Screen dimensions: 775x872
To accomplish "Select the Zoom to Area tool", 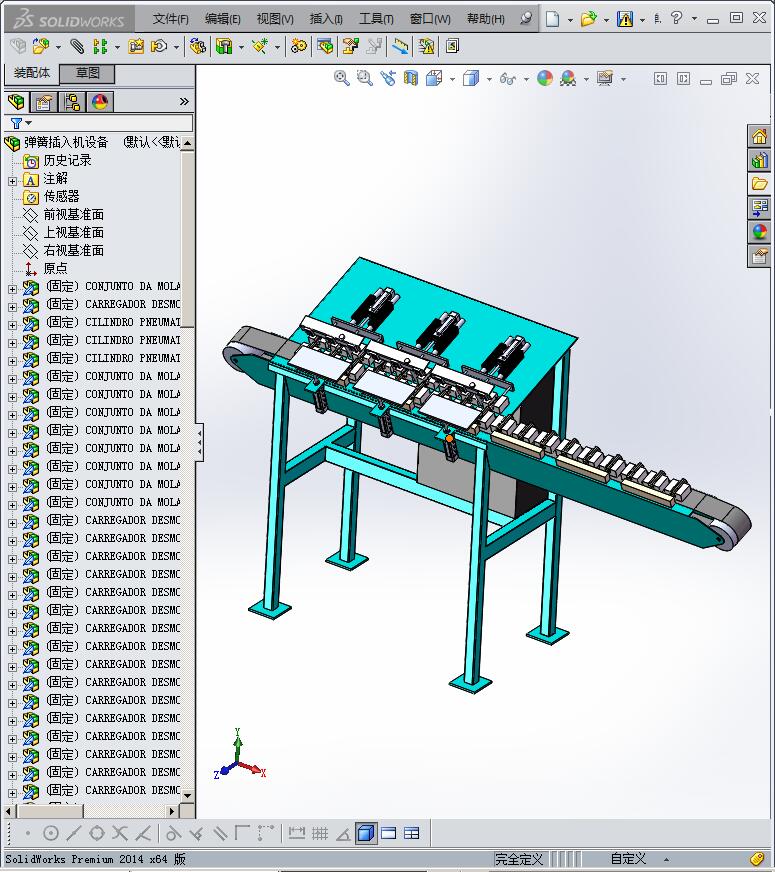I will [365, 78].
